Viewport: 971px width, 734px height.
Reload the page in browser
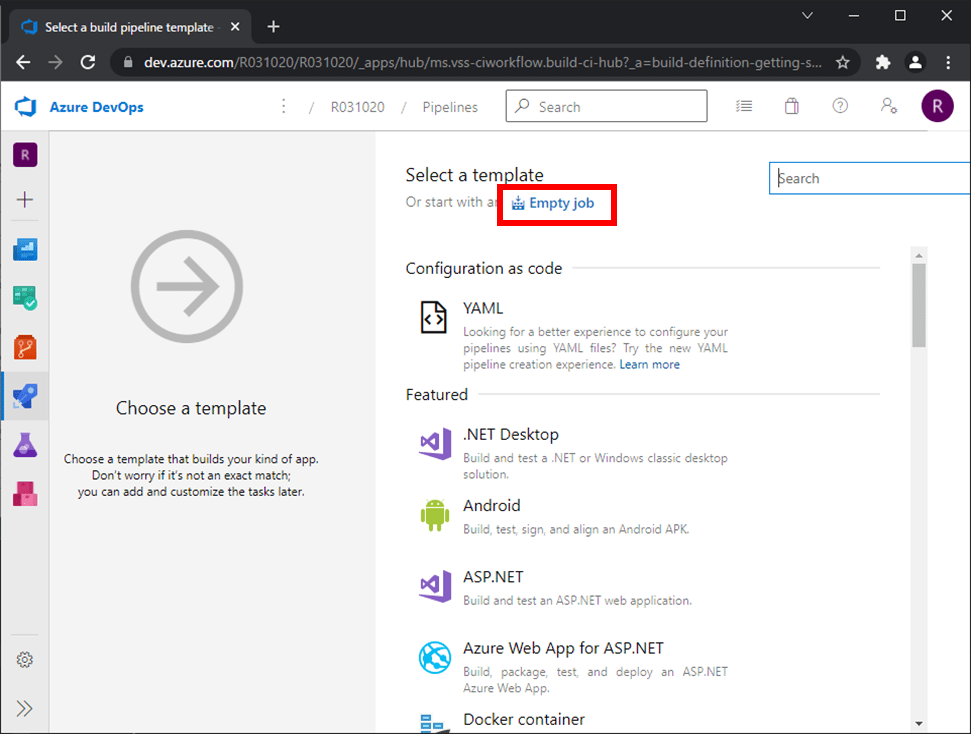pos(88,62)
